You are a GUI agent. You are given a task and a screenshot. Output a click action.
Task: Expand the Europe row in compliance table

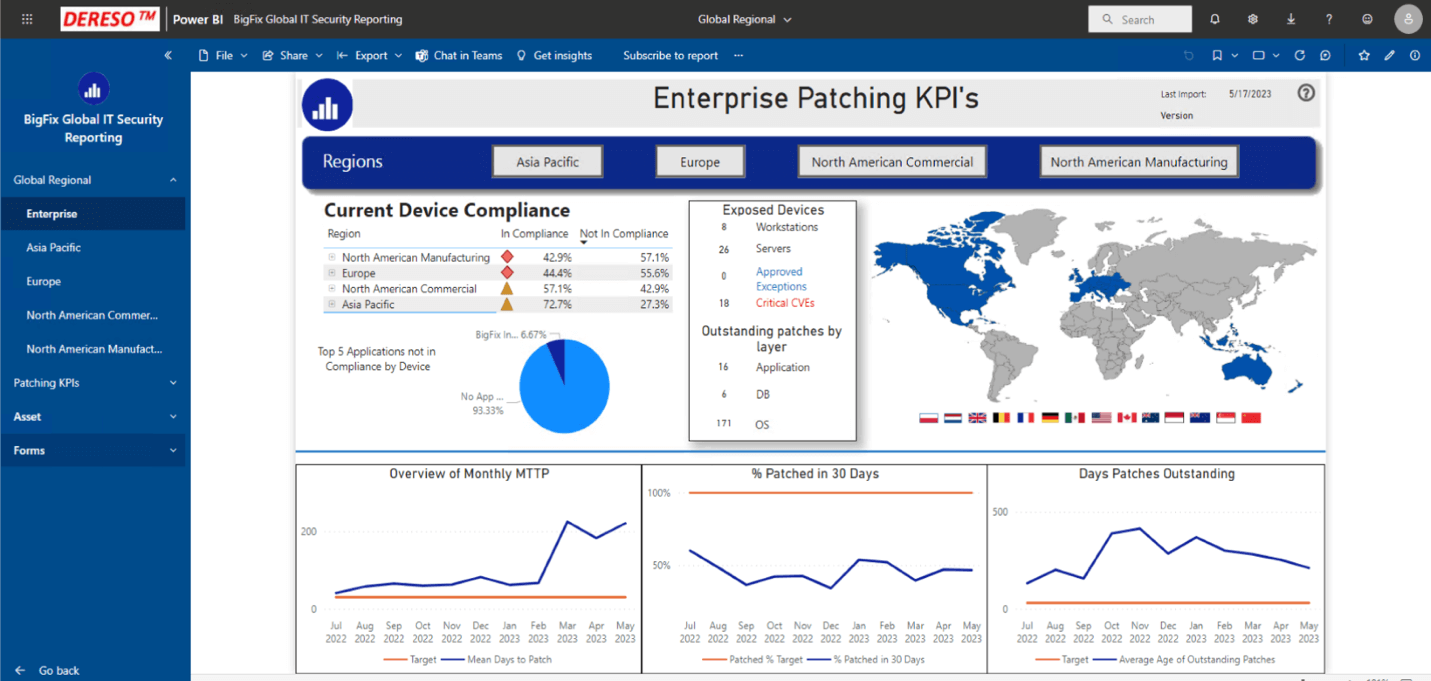pos(332,273)
